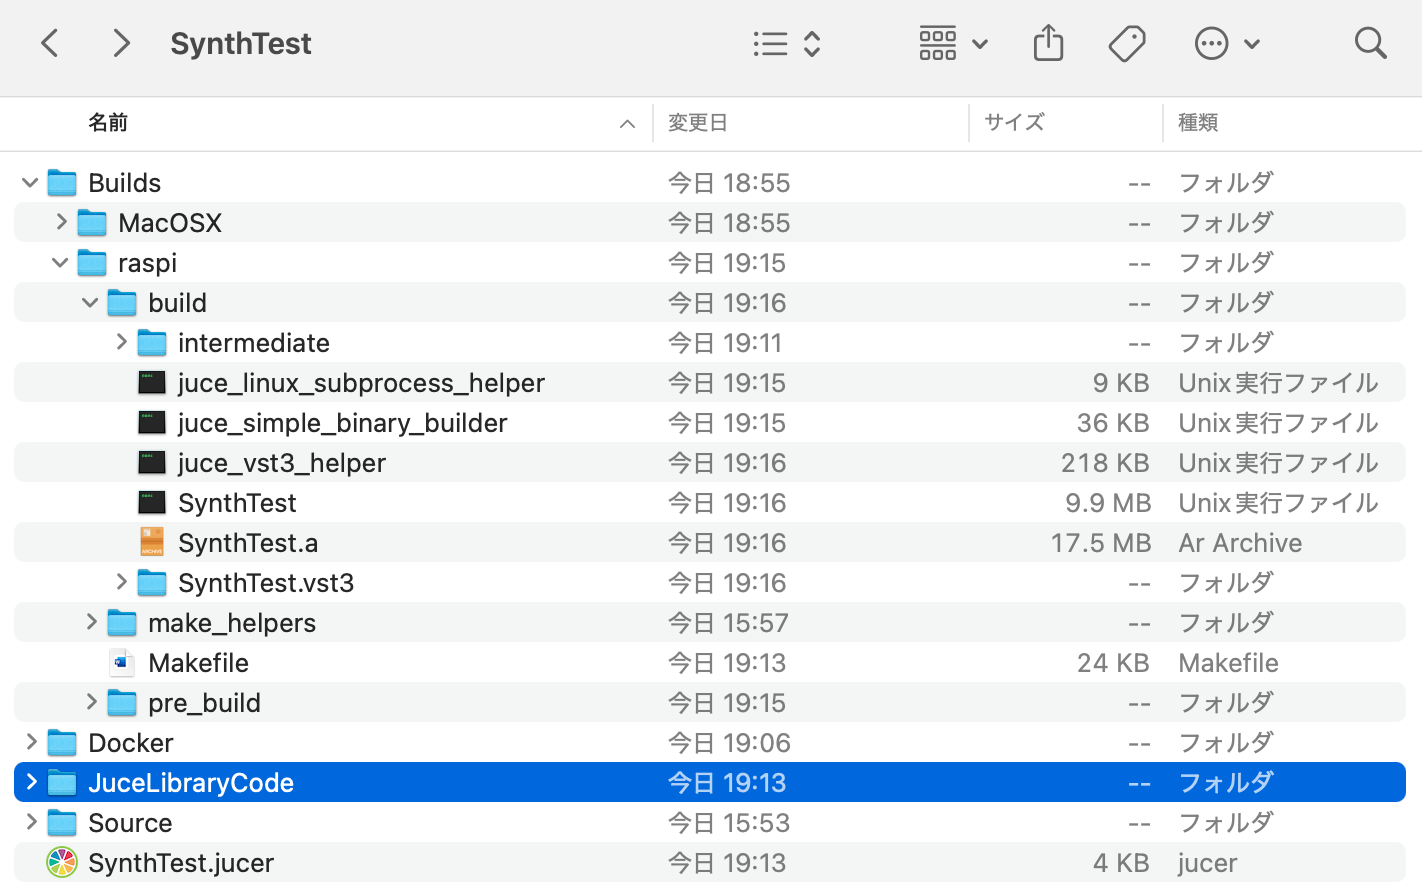Click the 今日 15:57 date of make_helpers

pos(728,623)
